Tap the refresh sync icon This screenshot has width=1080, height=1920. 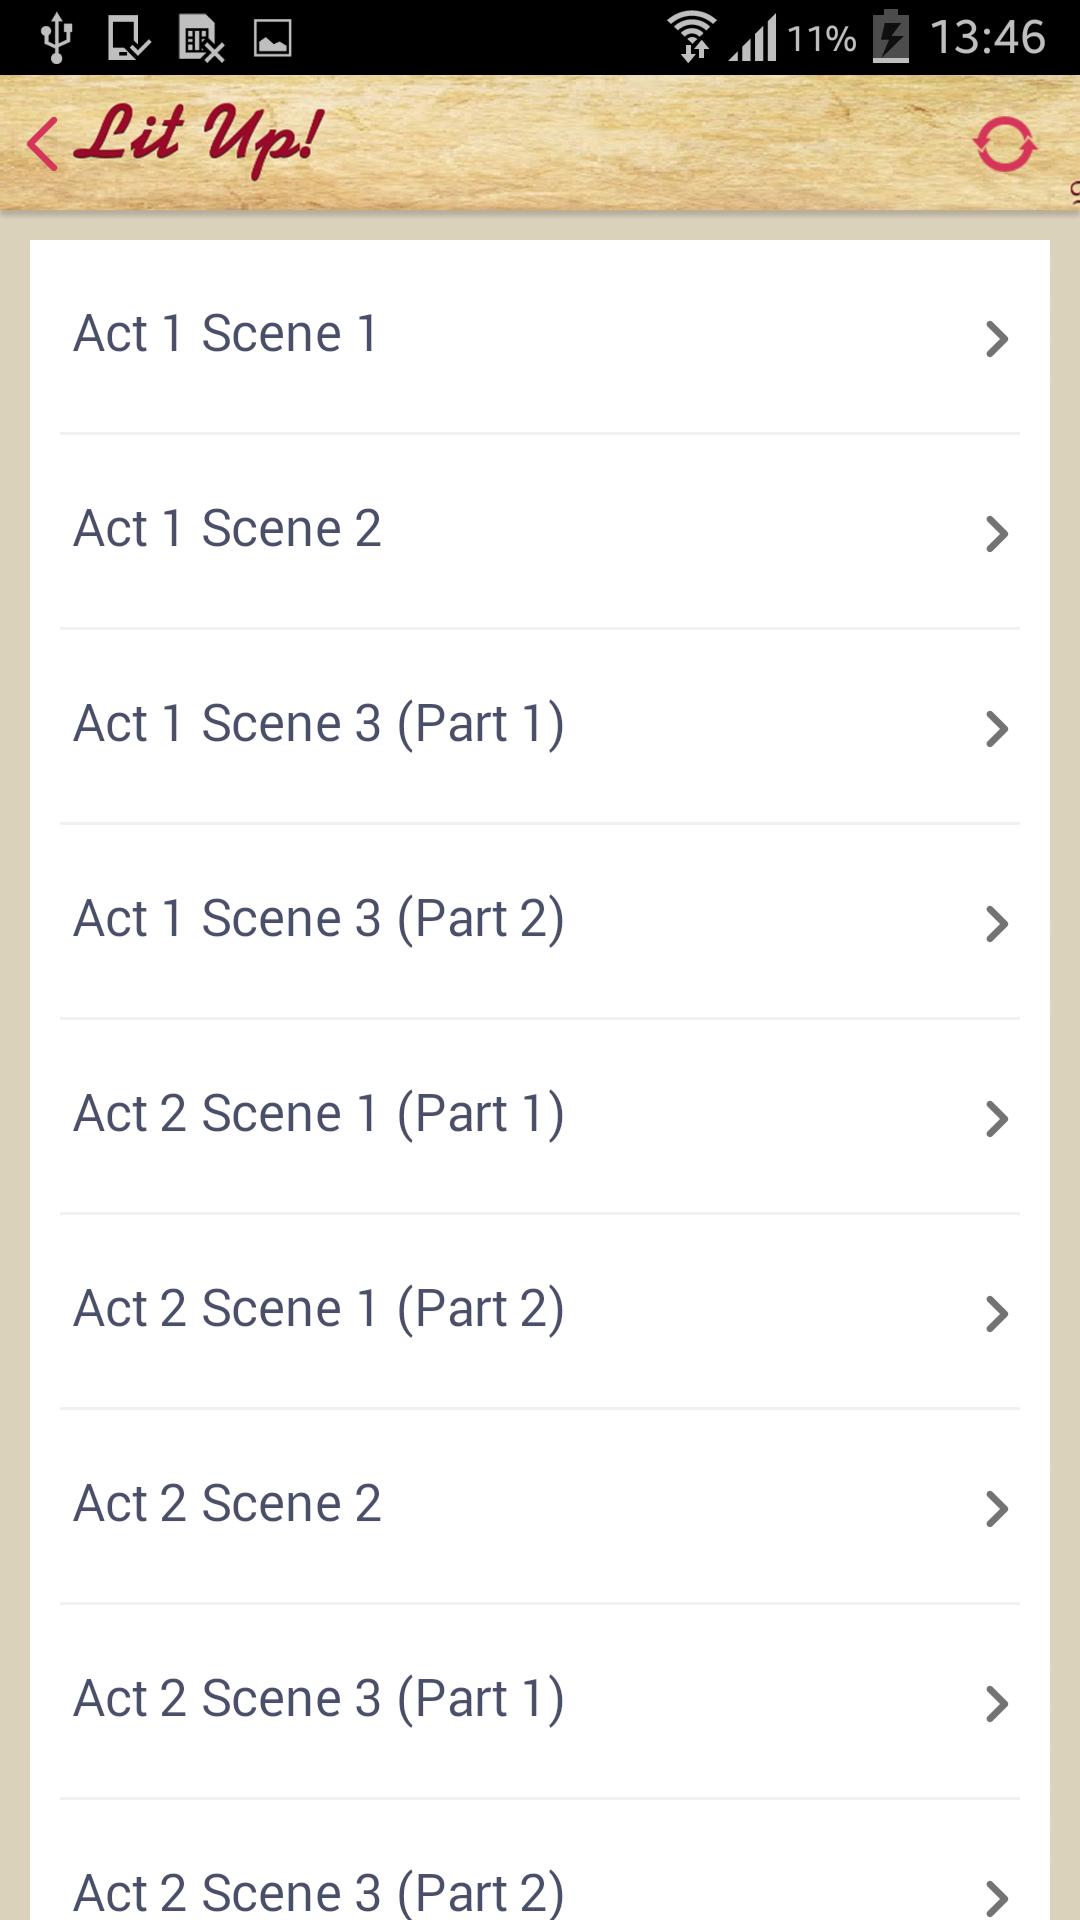pos(1005,145)
